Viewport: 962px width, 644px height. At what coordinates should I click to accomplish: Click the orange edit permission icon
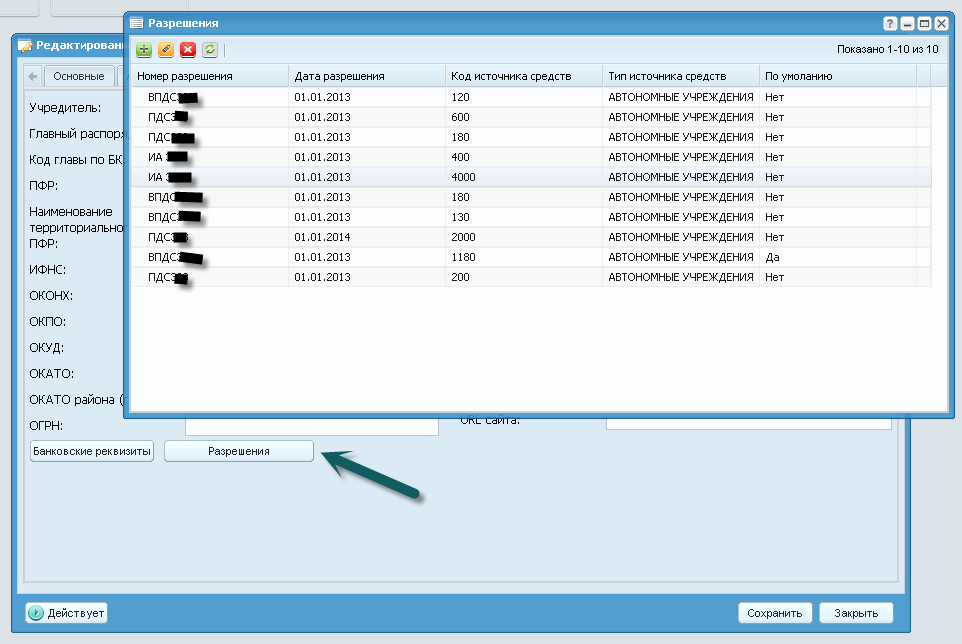coord(166,50)
